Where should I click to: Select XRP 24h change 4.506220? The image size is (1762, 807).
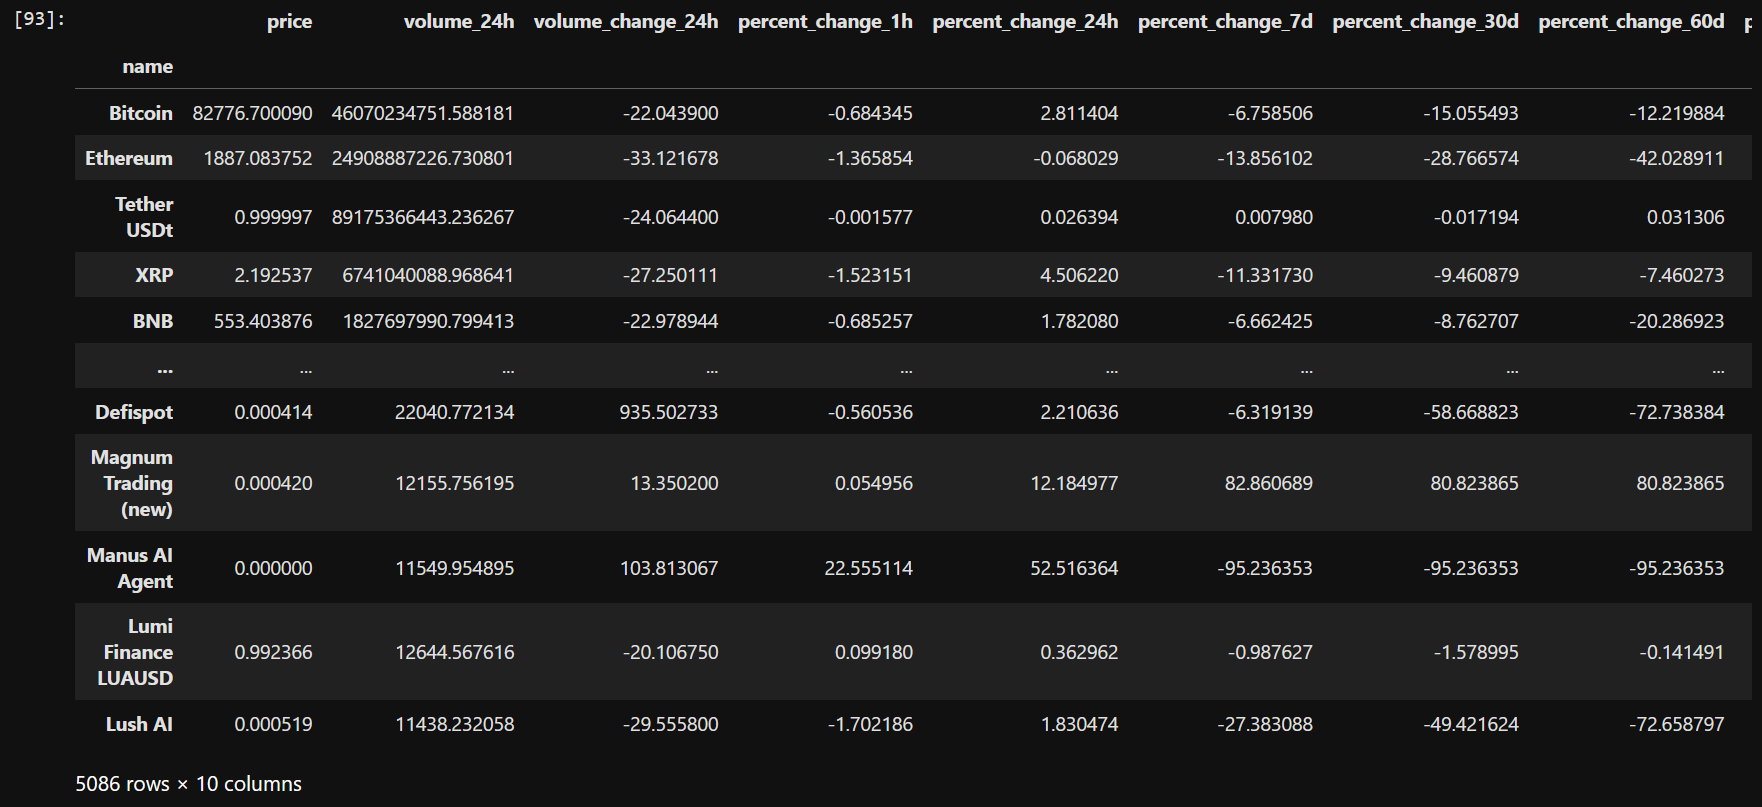[1079, 275]
